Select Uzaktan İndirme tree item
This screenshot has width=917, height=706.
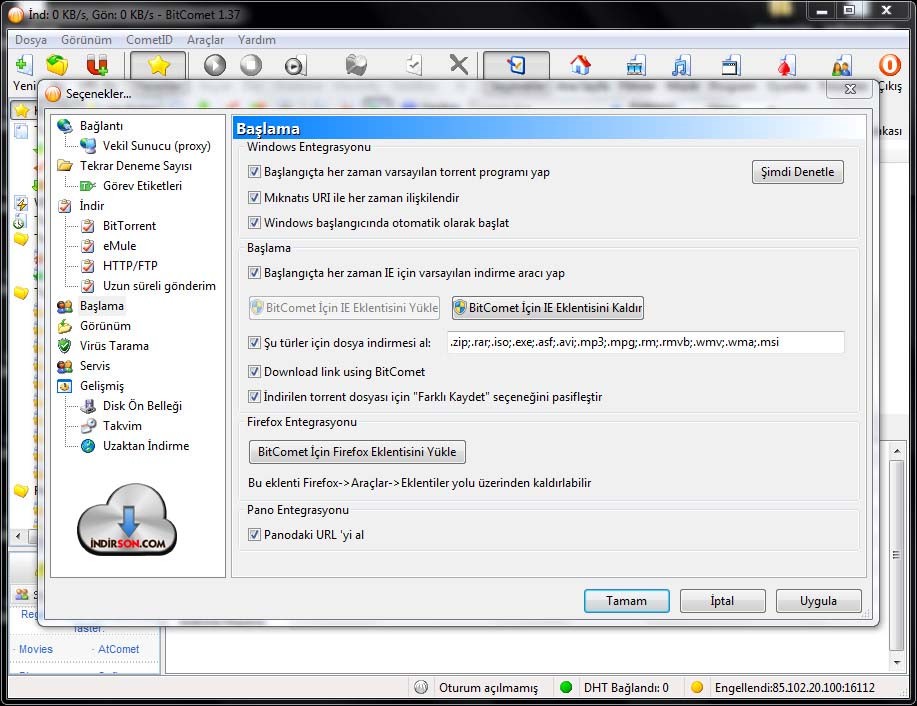click(x=146, y=446)
